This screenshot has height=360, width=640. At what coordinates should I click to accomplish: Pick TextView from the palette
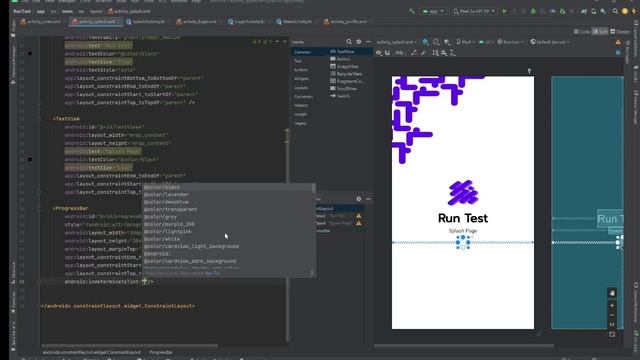[342, 52]
